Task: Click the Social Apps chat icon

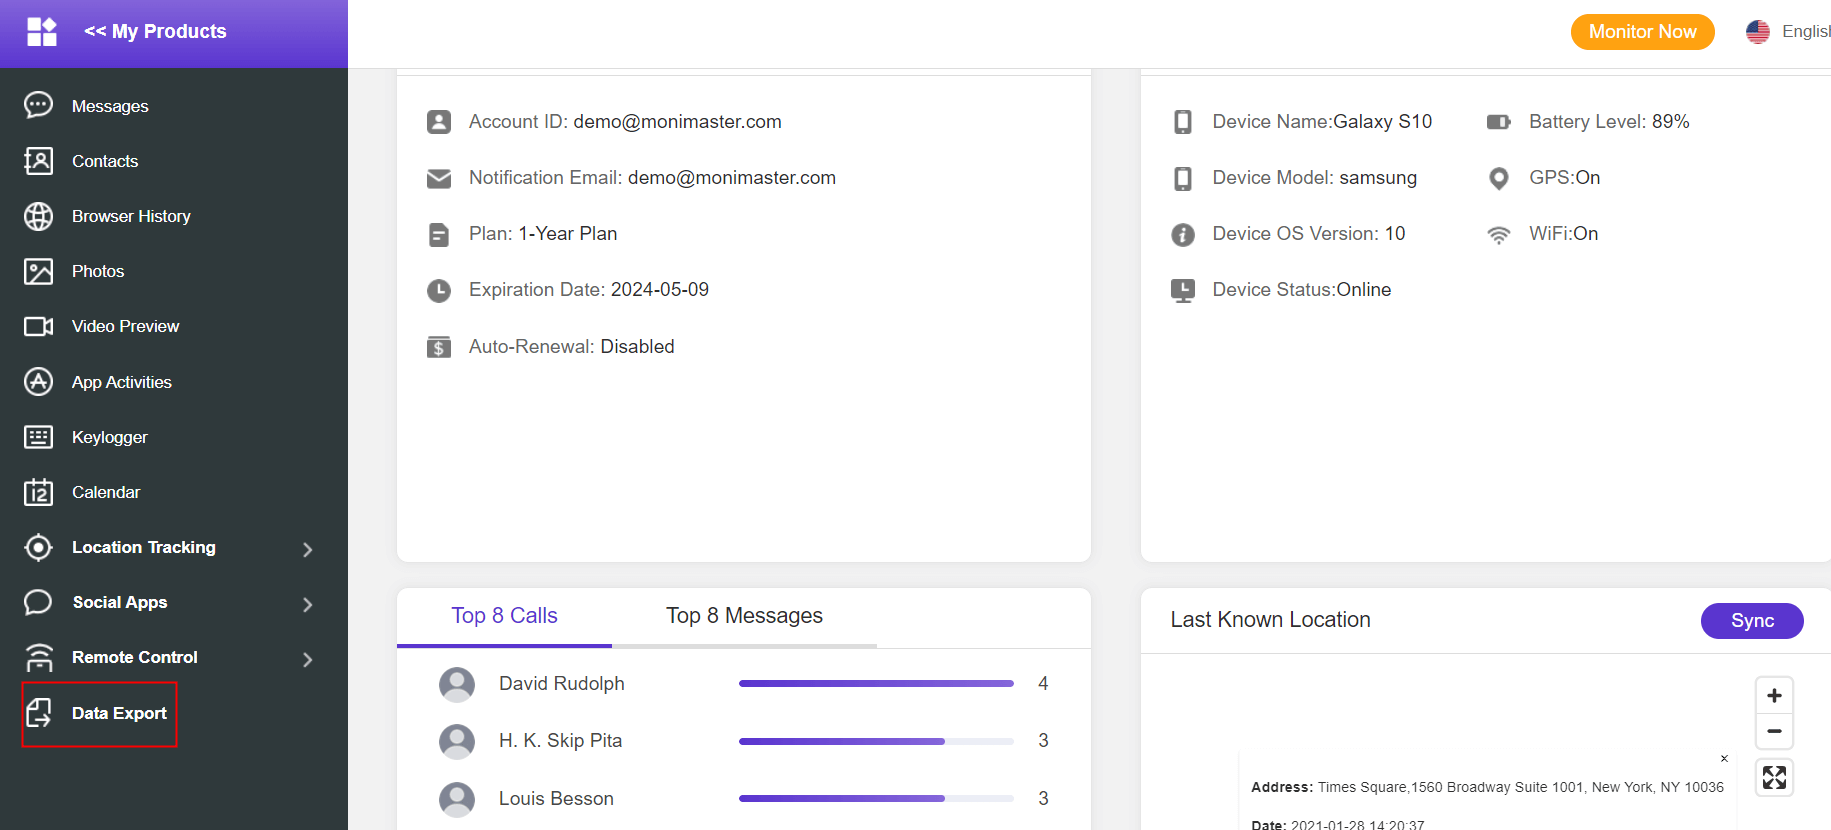Action: tap(38, 602)
